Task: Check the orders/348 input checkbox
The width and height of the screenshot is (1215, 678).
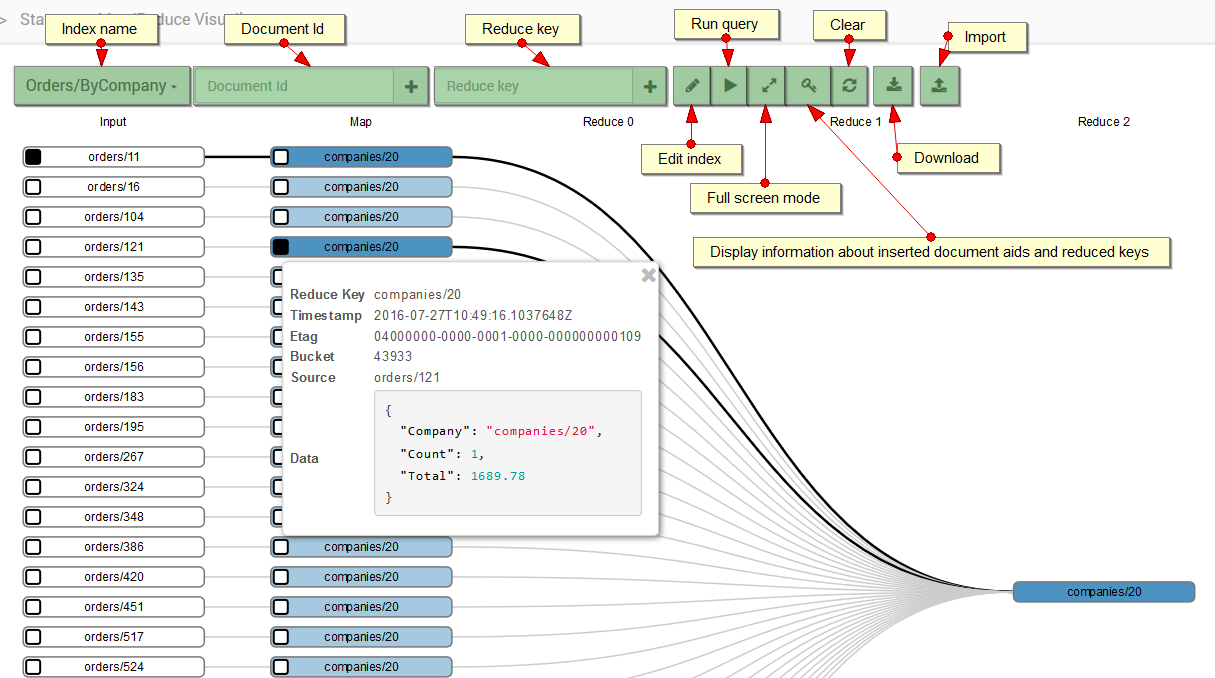Action: [33, 517]
